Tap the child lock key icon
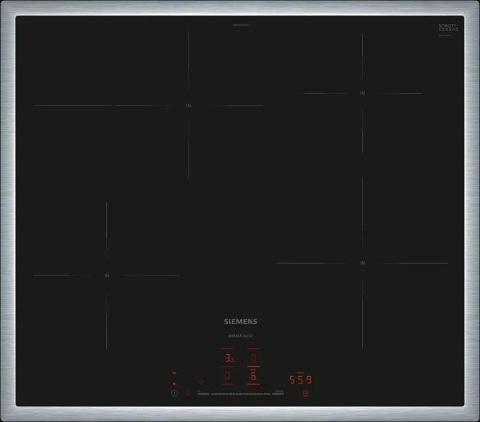 pos(188,393)
